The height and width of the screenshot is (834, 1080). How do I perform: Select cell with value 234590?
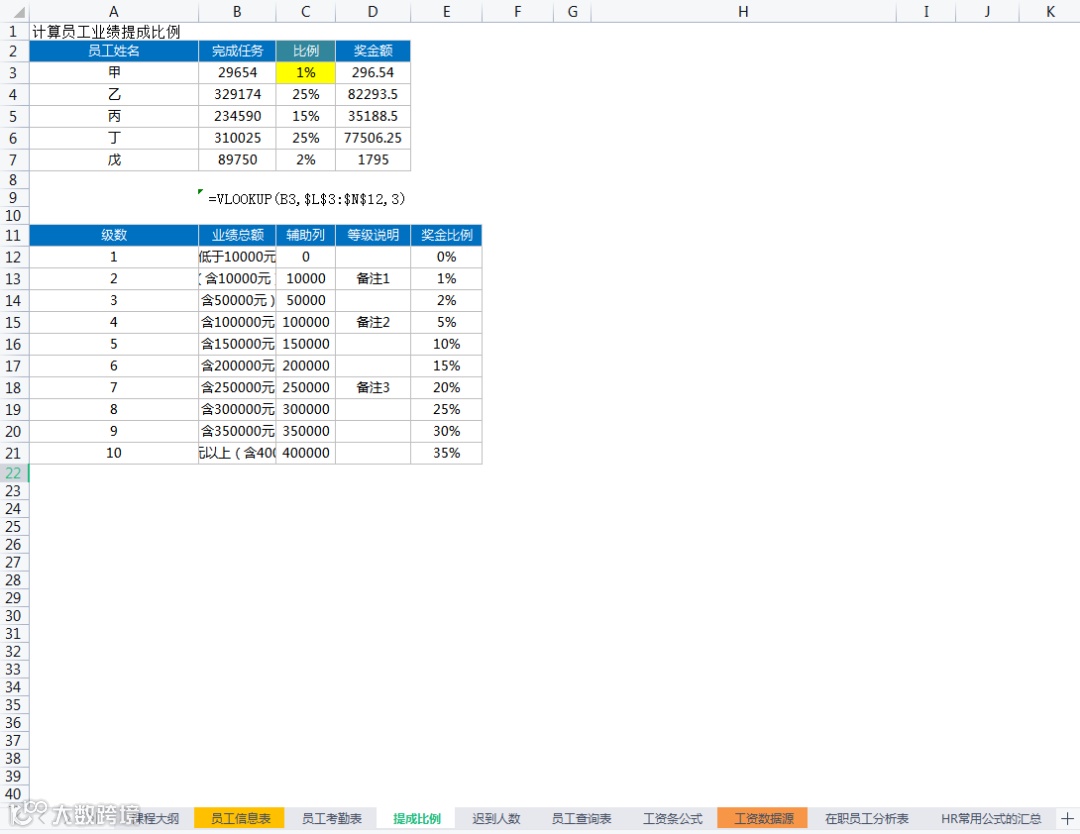237,116
